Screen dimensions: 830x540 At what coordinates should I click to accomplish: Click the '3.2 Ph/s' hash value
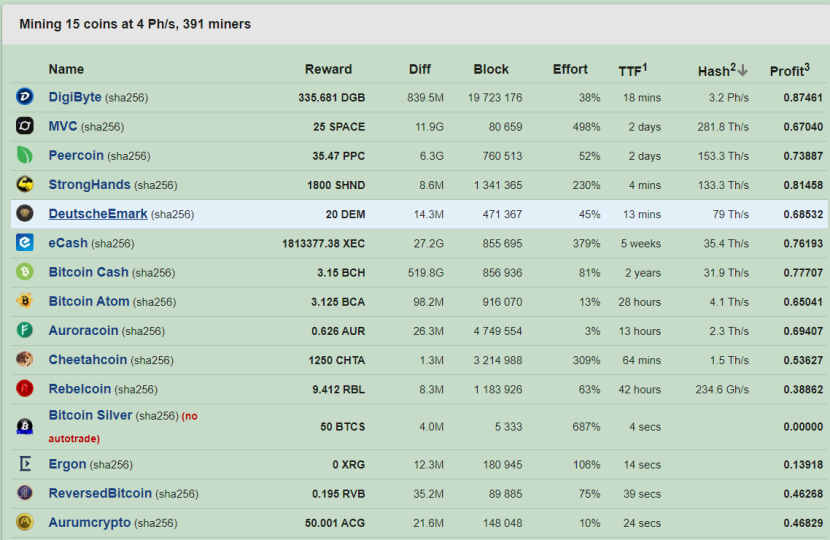pyautogui.click(x=729, y=98)
